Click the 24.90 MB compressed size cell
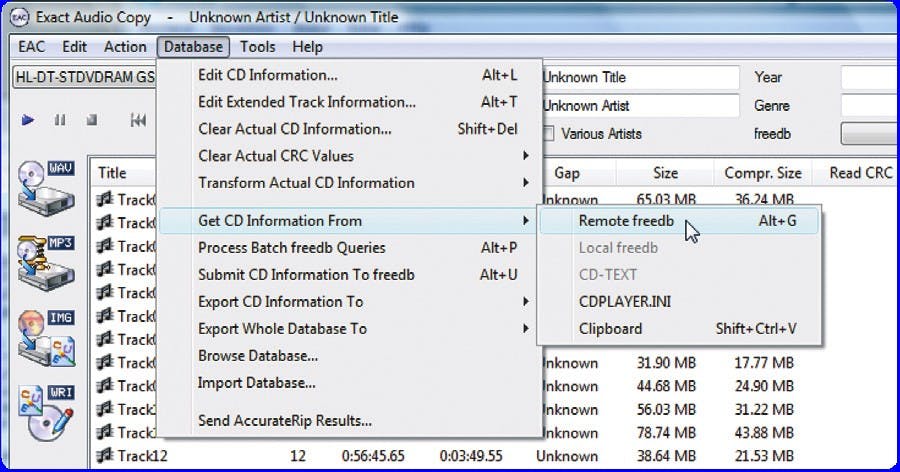 pos(764,386)
